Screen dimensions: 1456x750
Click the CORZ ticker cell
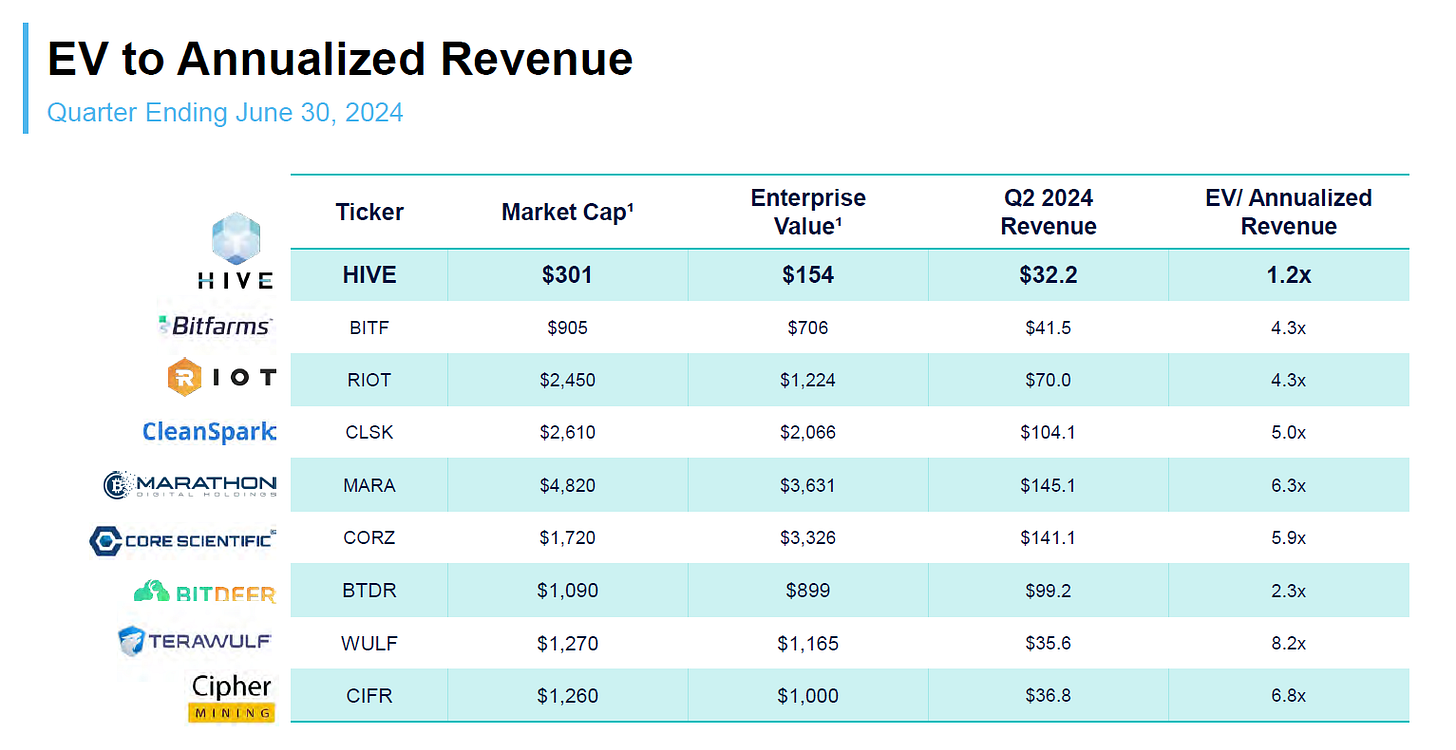(x=369, y=538)
